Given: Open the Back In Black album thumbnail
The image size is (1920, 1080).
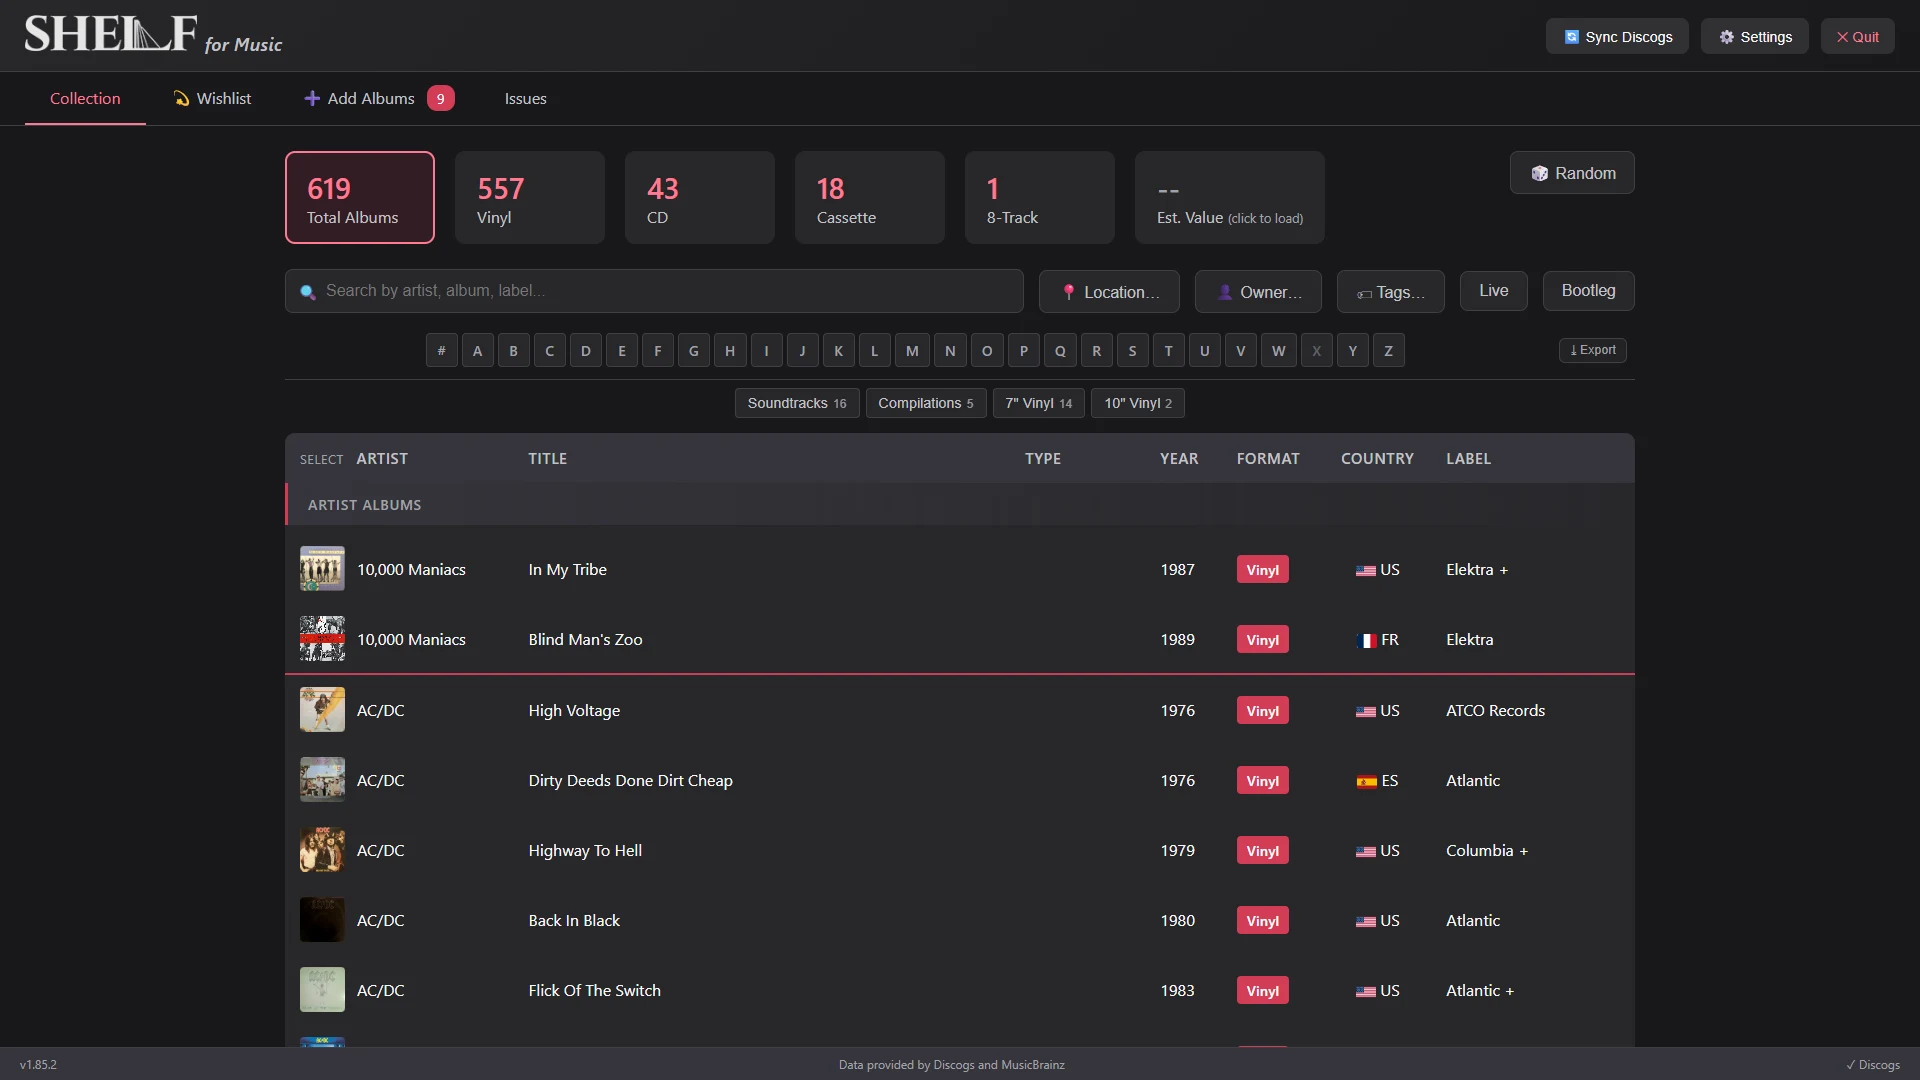Looking at the screenshot, I should click(322, 920).
